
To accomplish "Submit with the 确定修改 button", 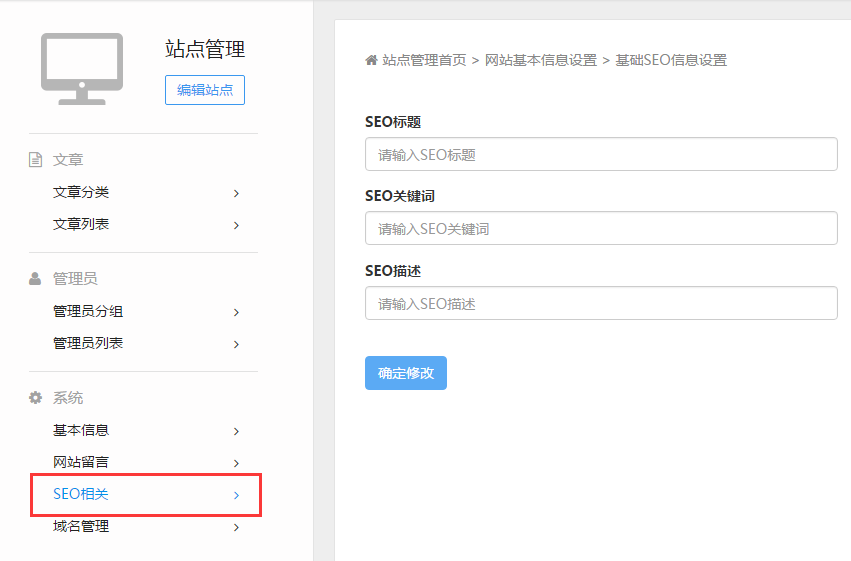I will [x=406, y=373].
